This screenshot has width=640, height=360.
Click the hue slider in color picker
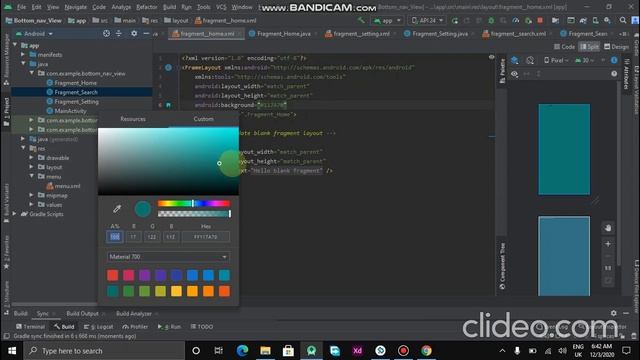click(194, 203)
